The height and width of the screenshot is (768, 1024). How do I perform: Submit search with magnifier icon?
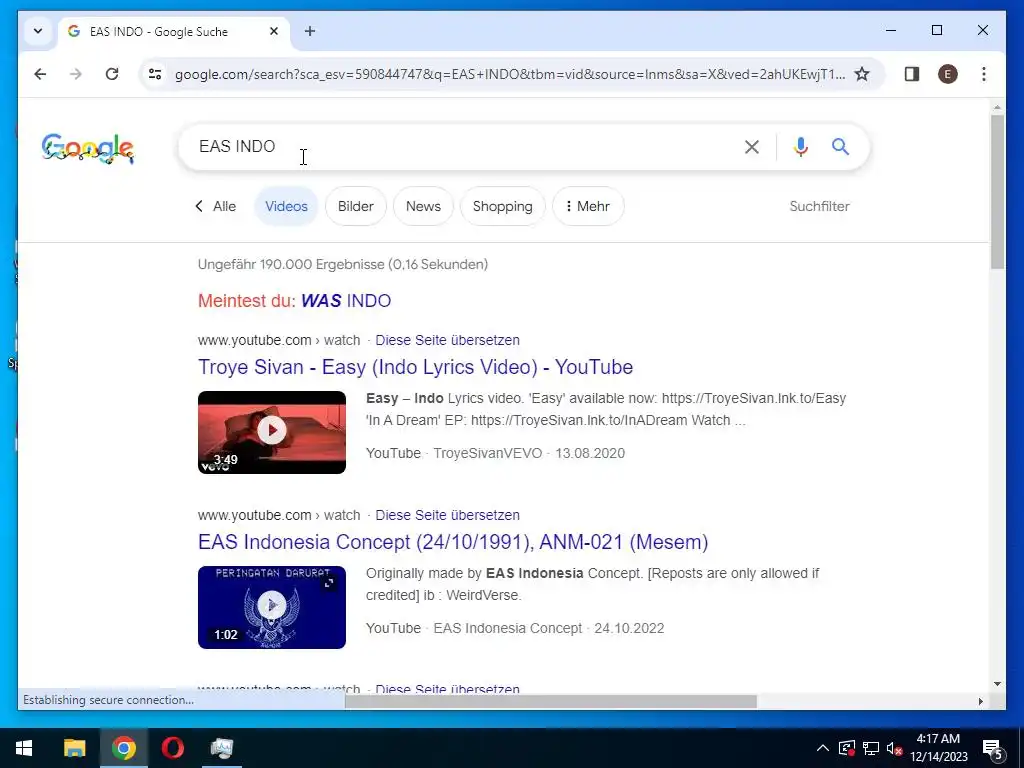[840, 146]
